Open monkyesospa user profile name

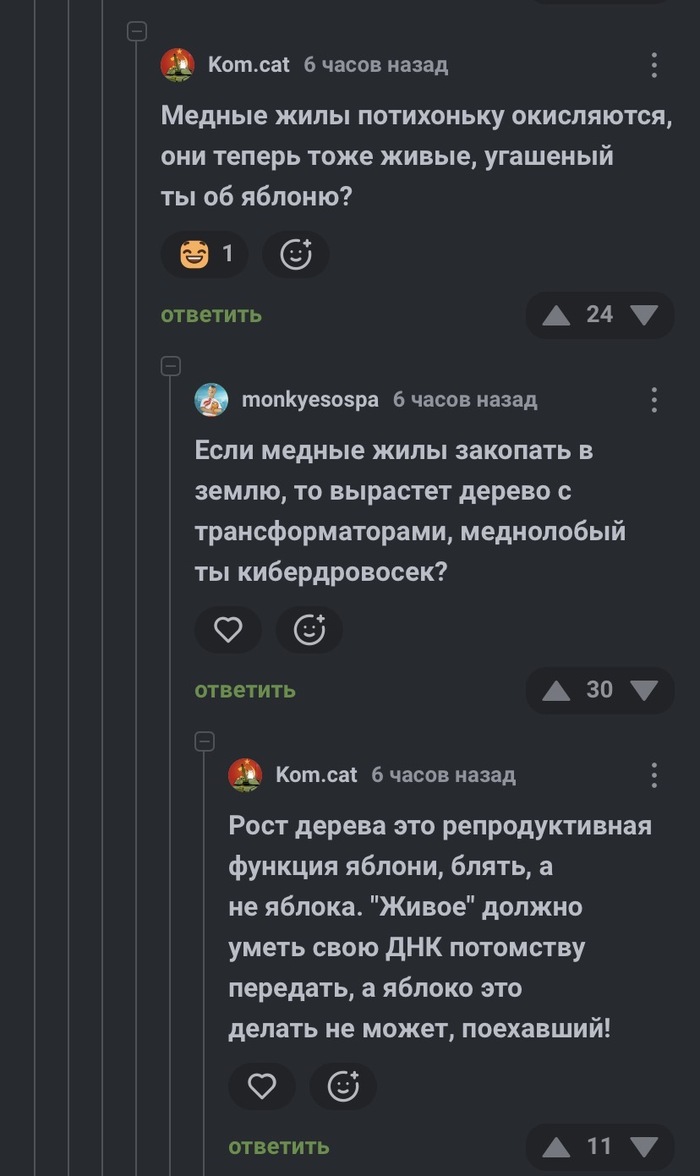[x=310, y=400]
